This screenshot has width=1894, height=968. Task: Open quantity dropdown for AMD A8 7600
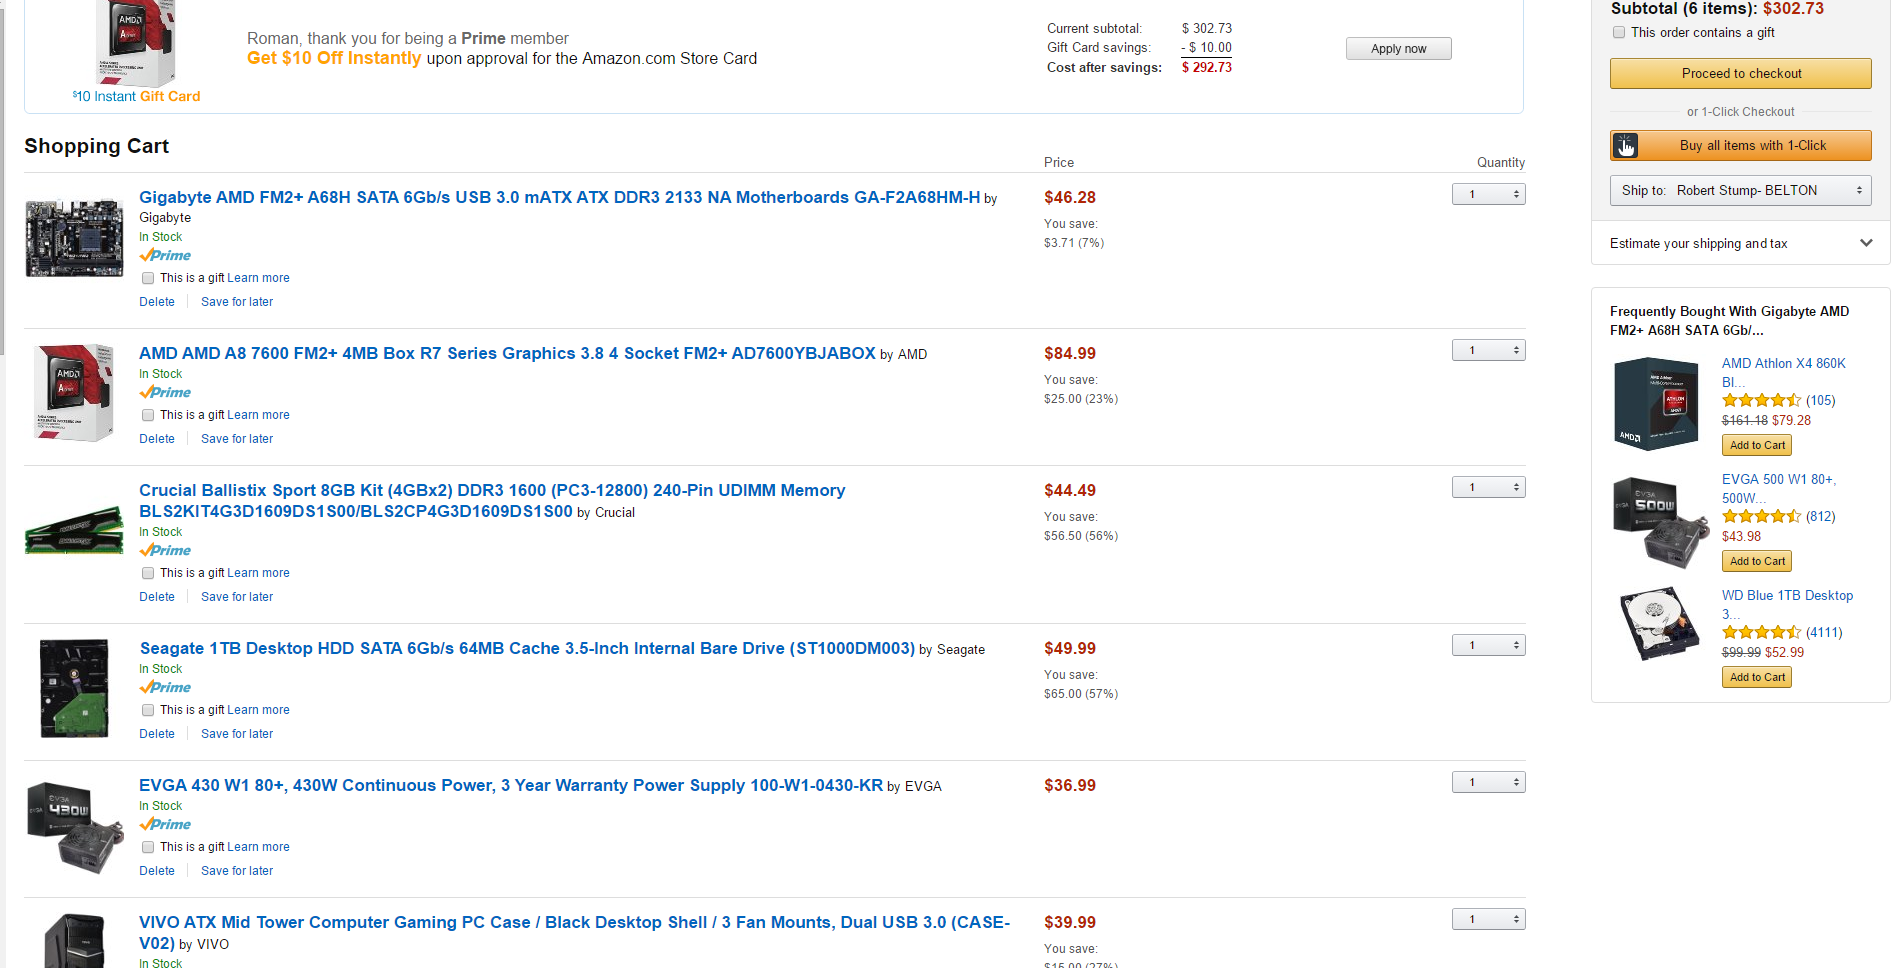click(x=1488, y=350)
